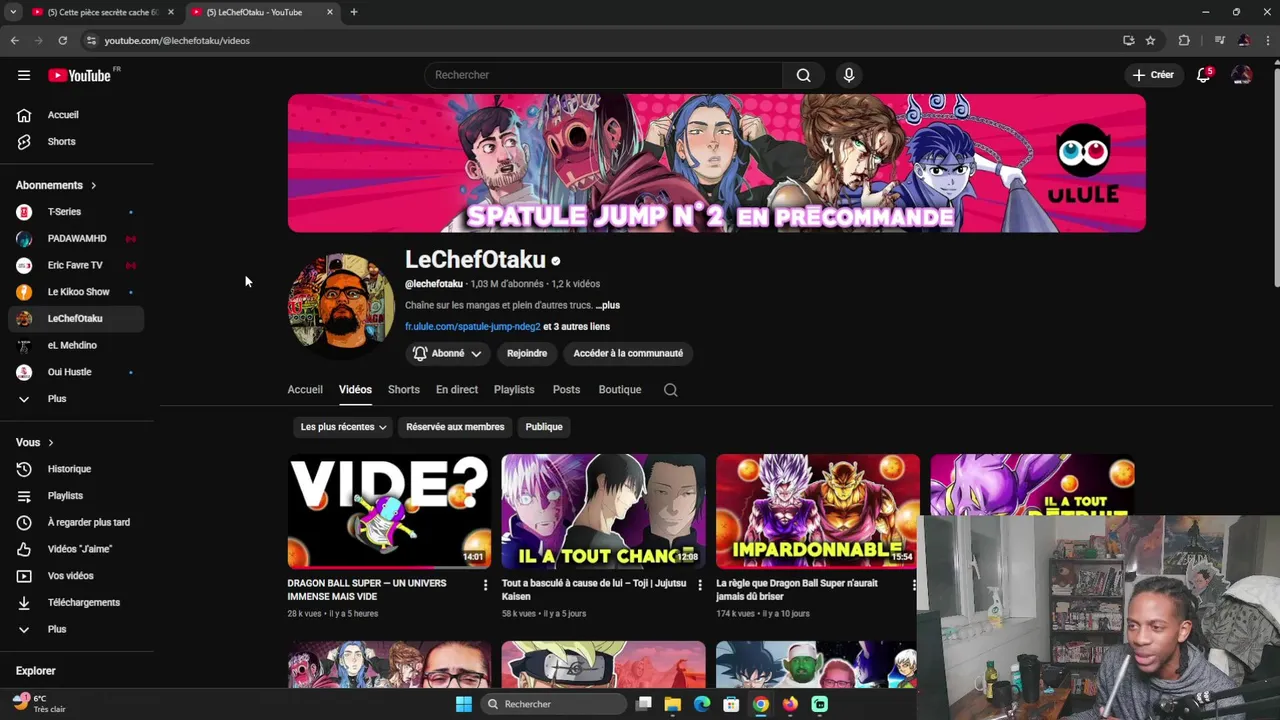Click the install app icon in address bar
Screen dimensions: 1280x720
click(1128, 41)
